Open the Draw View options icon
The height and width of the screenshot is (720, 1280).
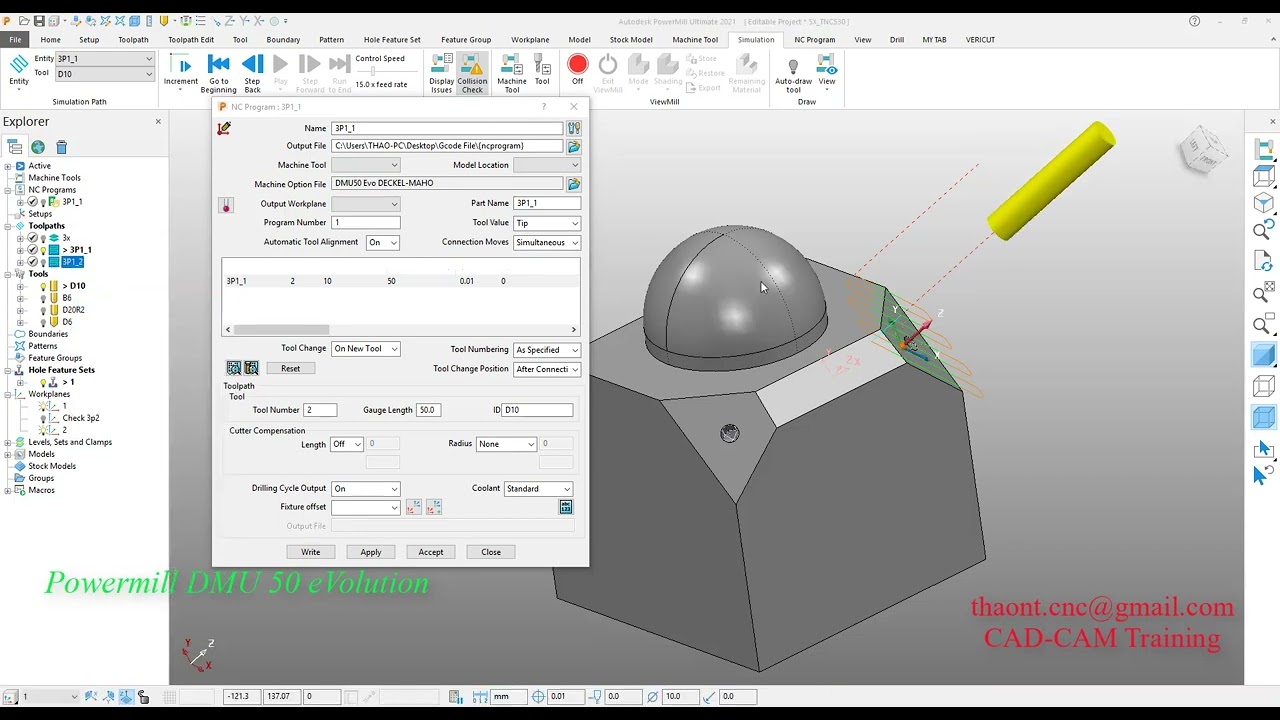827,66
